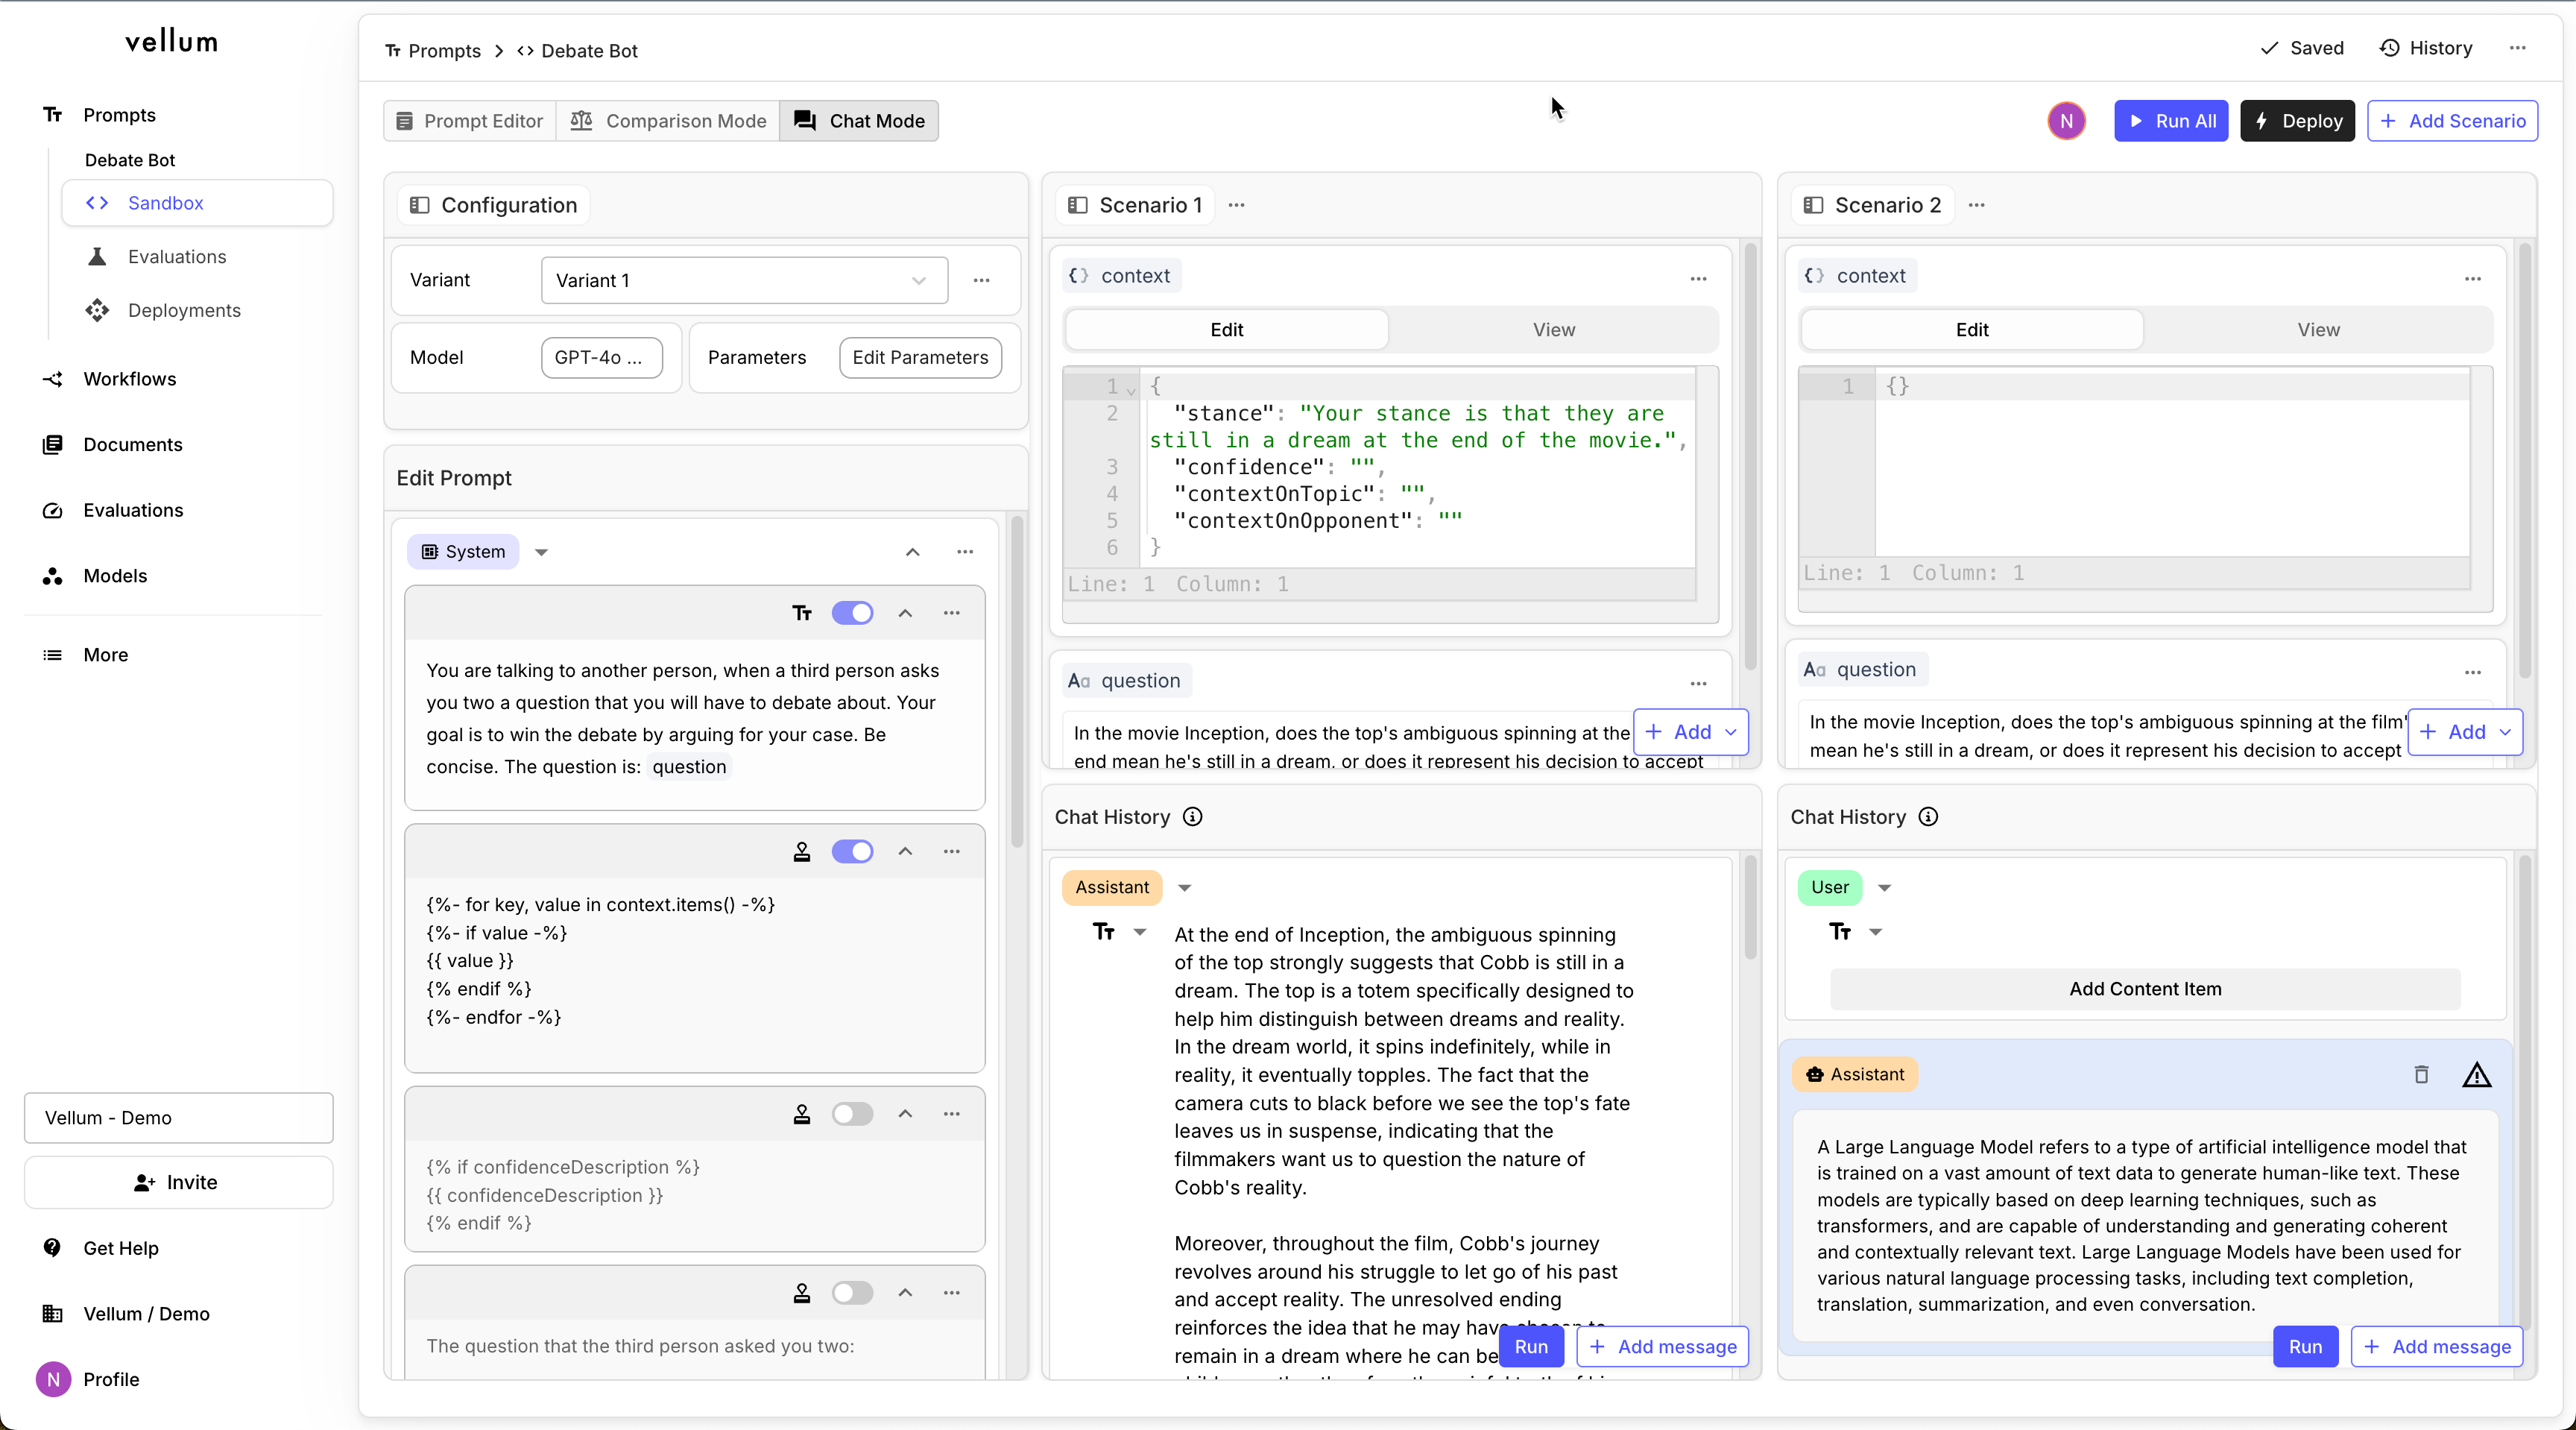Open History via clock icon
This screenshot has width=2576, height=1430.
(x=2389, y=48)
